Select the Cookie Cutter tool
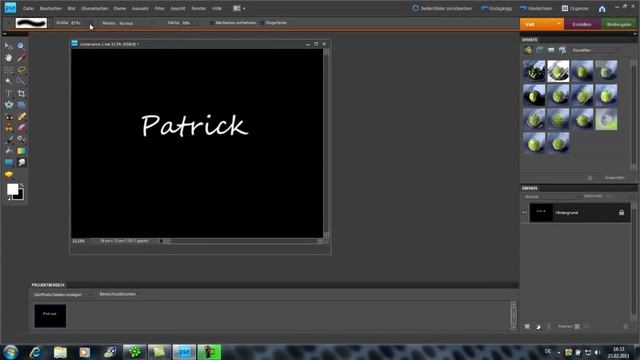640x360 pixels. (9, 105)
